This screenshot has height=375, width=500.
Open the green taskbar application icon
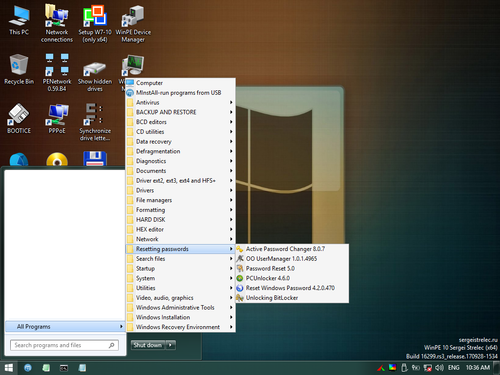[x=46, y=368]
